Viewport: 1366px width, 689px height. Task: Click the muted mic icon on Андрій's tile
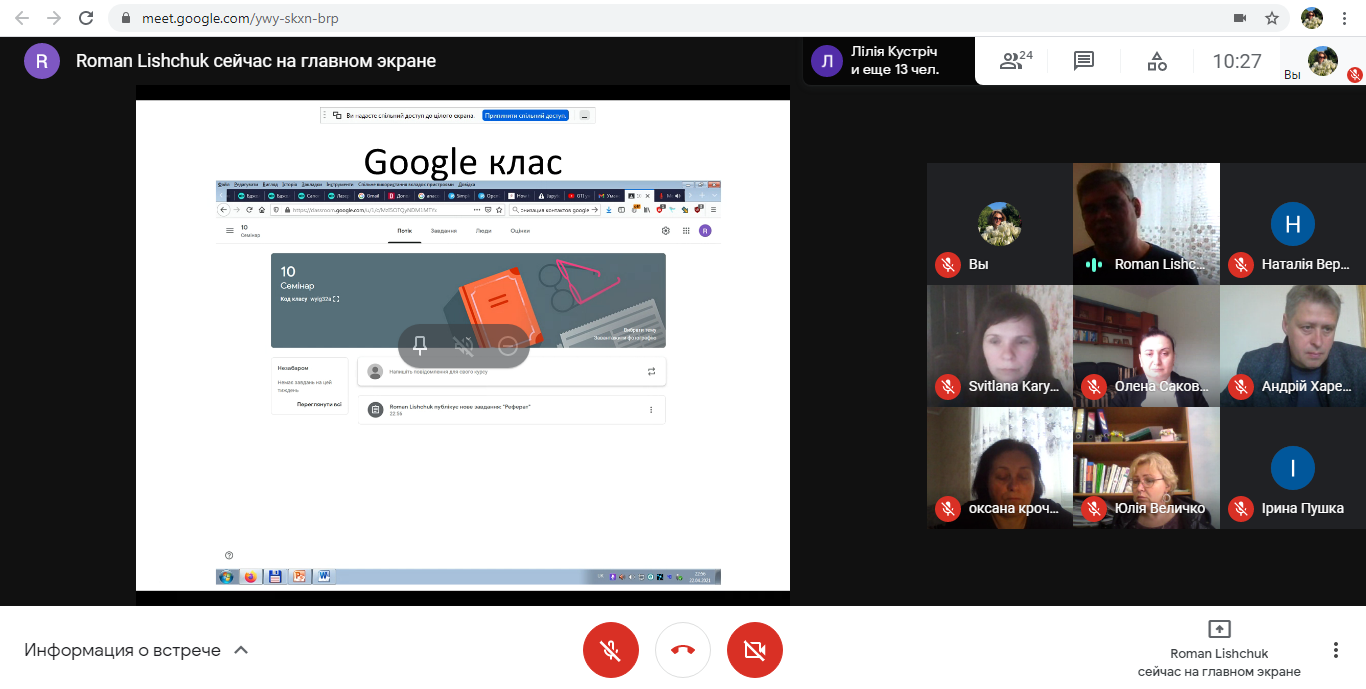[1241, 386]
